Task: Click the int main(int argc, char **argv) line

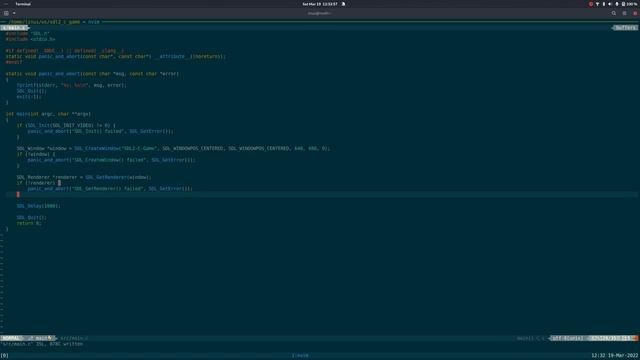Action: 48,114
